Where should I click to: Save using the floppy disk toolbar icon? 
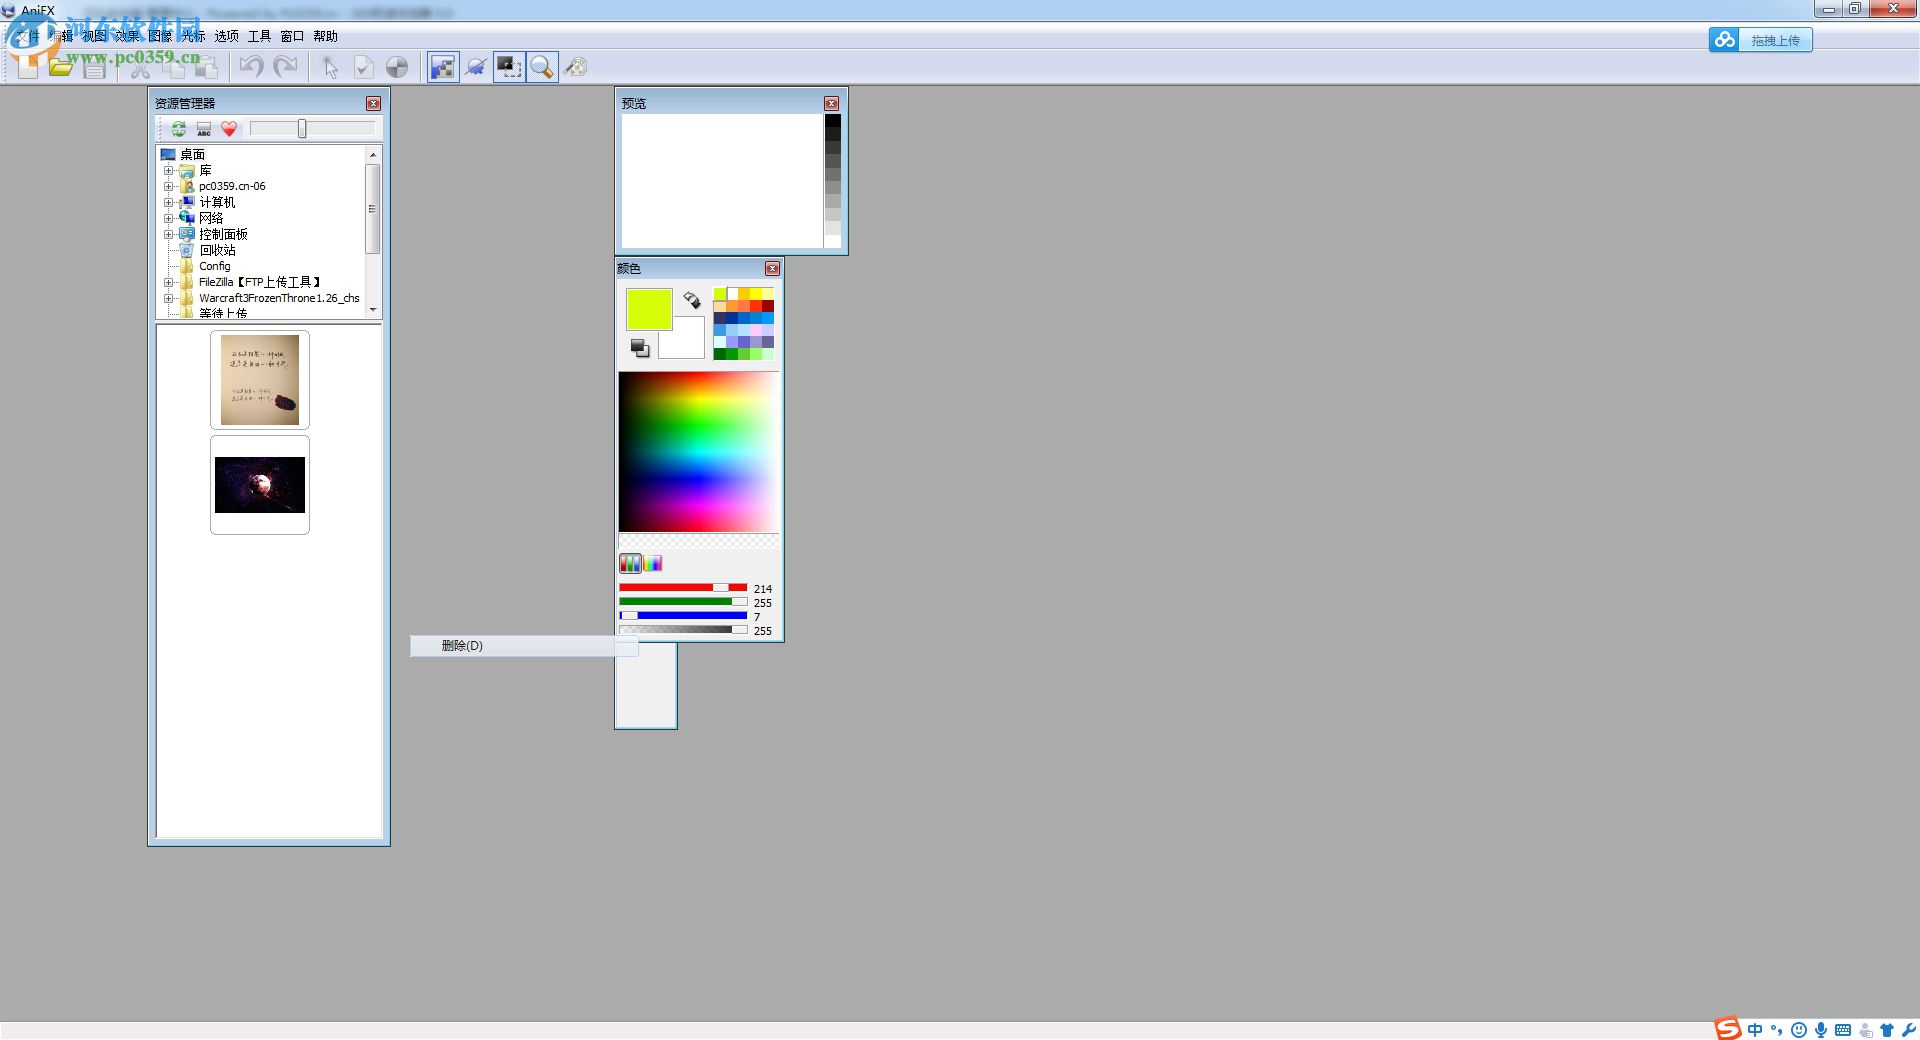(x=95, y=67)
